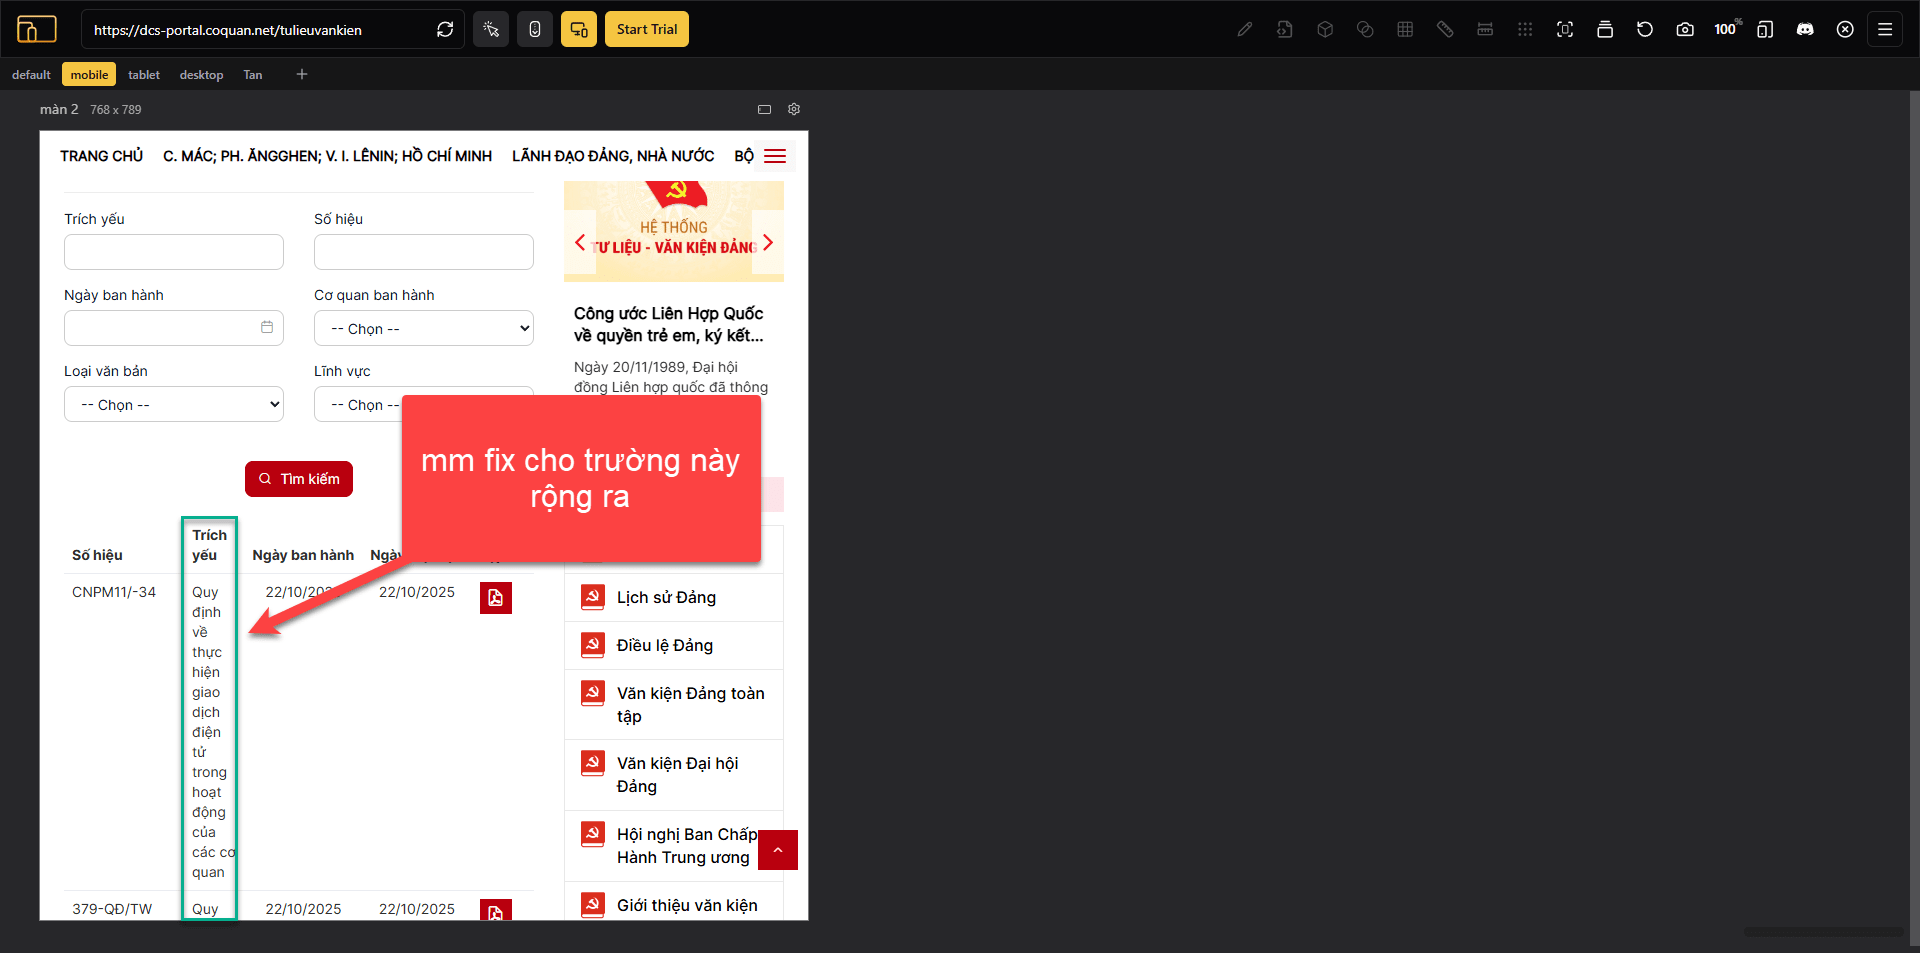Click the grid overlay icon in toolbar
The height and width of the screenshot is (953, 1920).
pos(1405,29)
